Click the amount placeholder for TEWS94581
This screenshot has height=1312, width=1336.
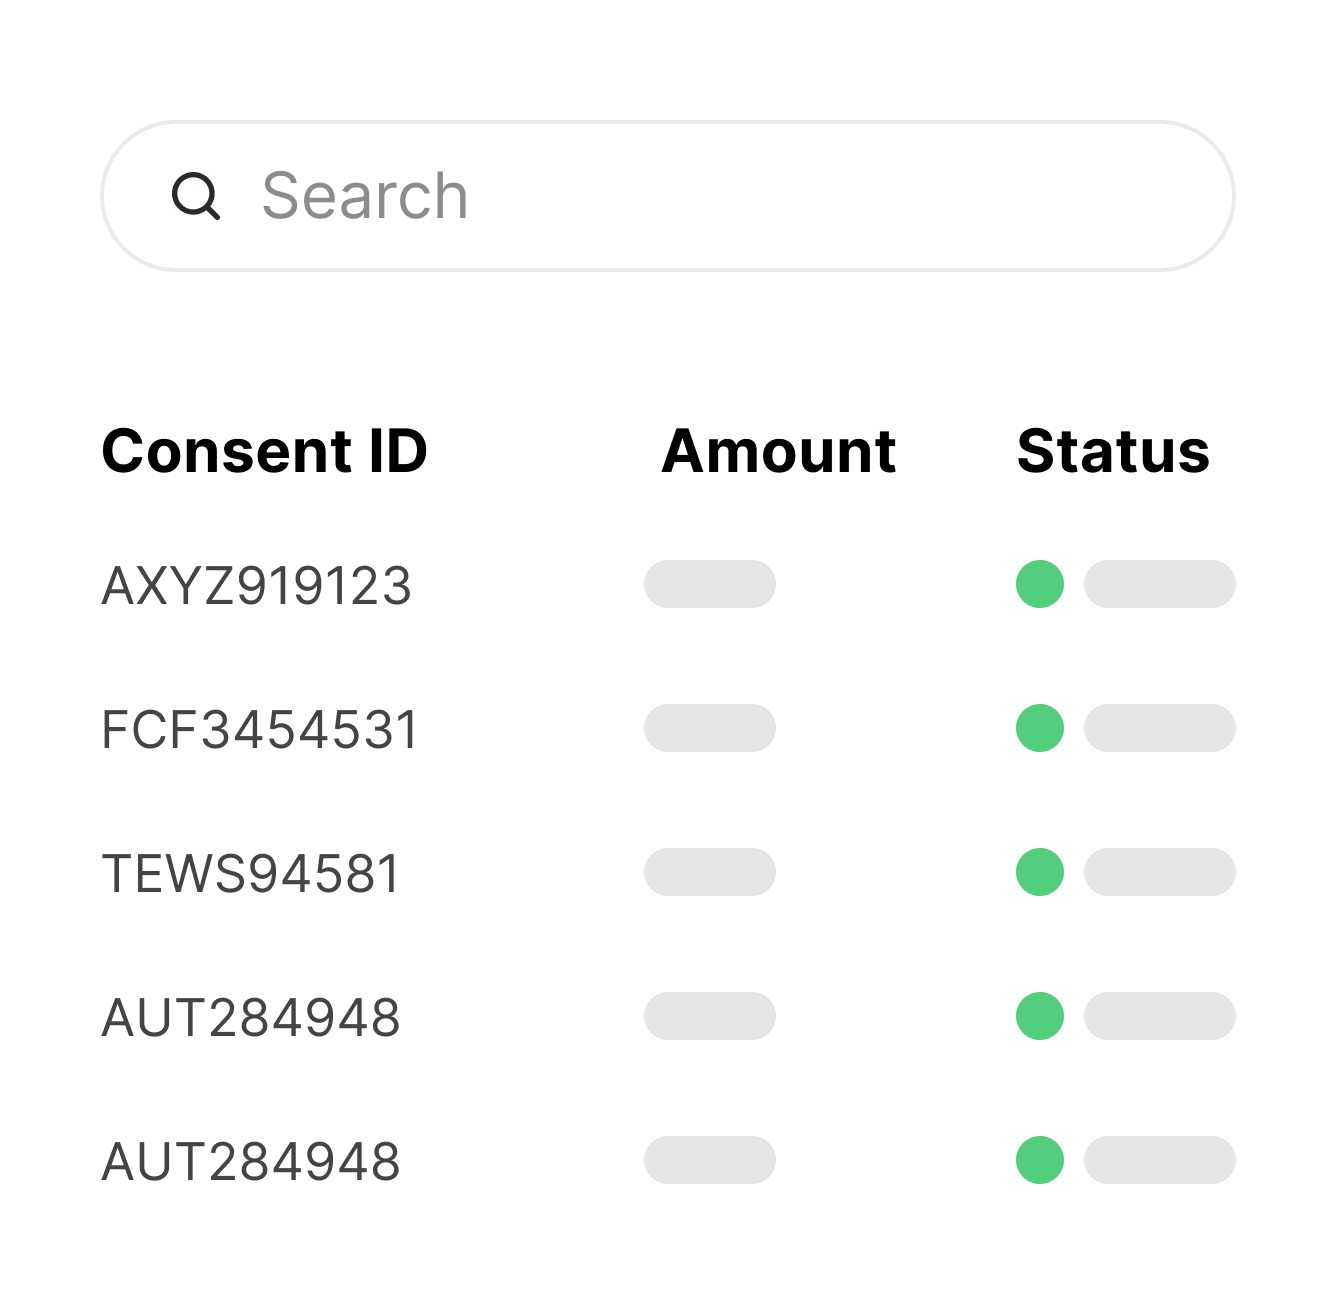click(x=710, y=872)
